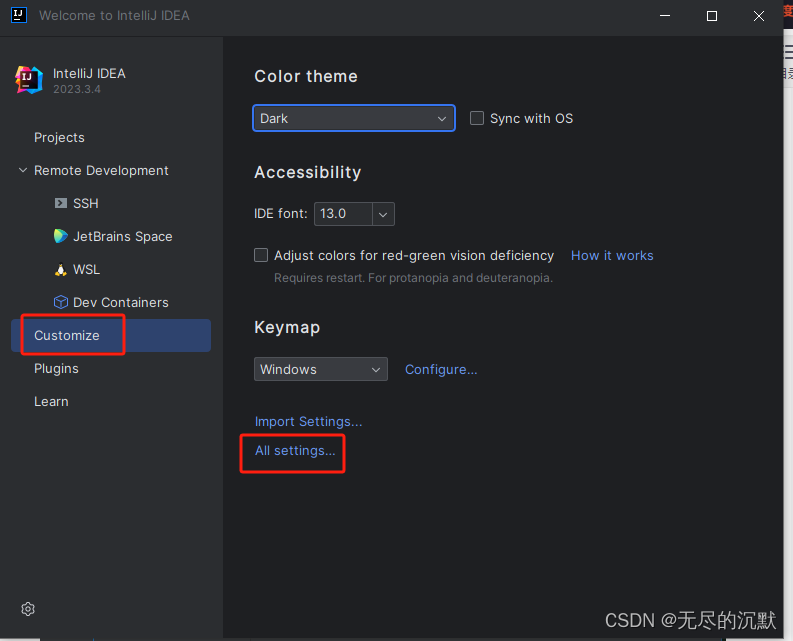Viewport: 793px width, 641px height.
Task: Click Import Settings... link
Action: (x=309, y=421)
